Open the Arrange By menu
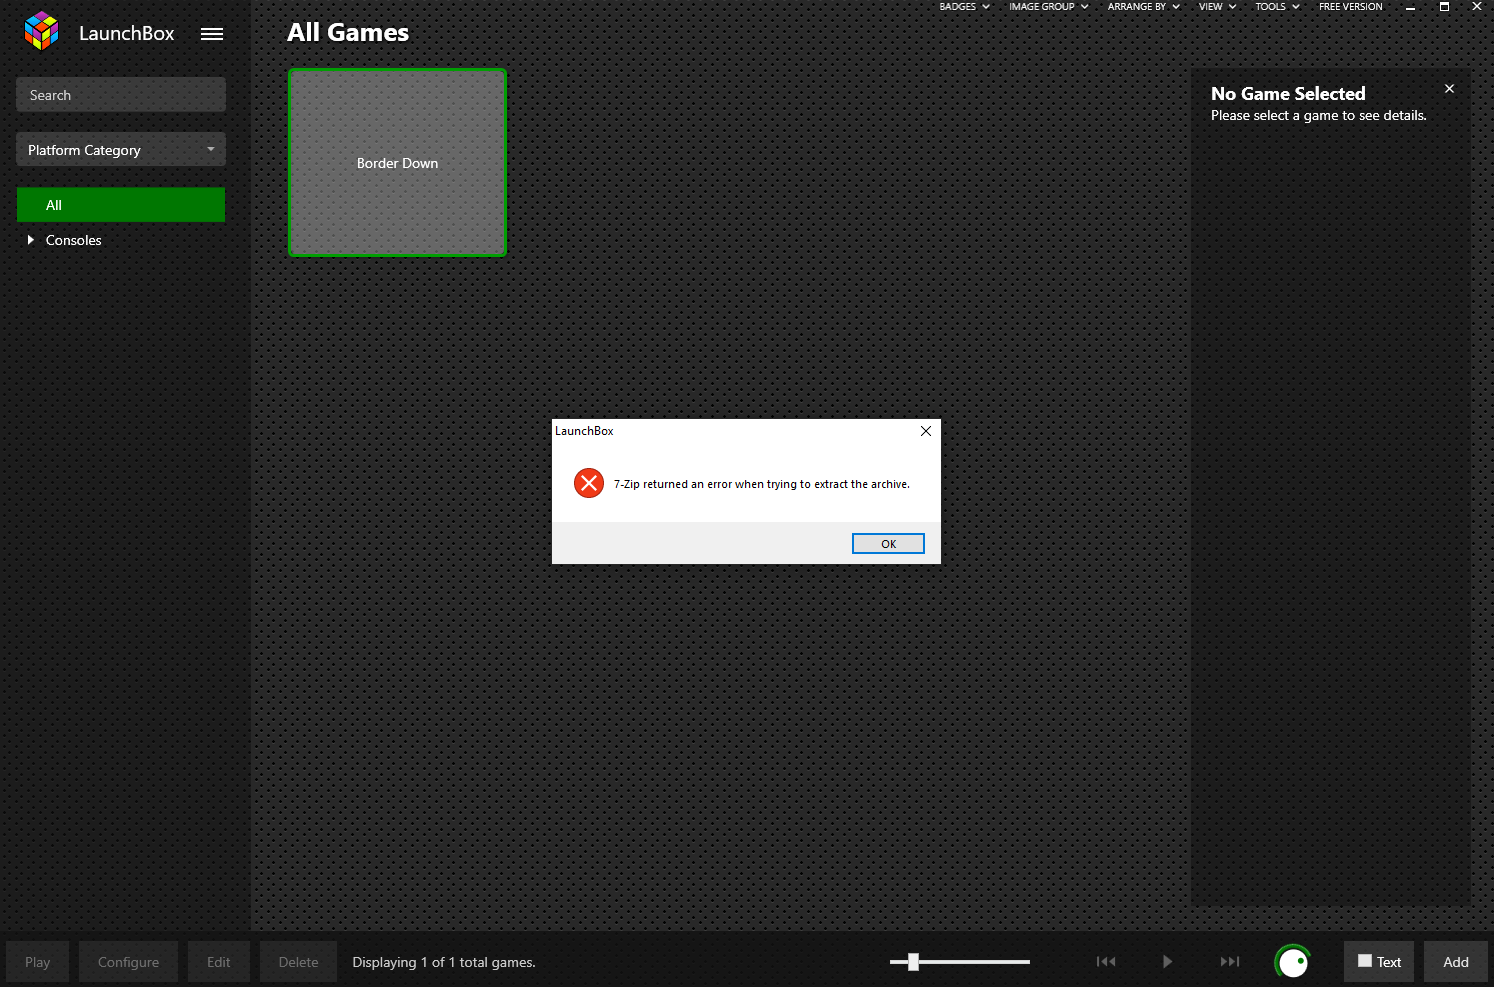1494x987 pixels. point(1143,7)
